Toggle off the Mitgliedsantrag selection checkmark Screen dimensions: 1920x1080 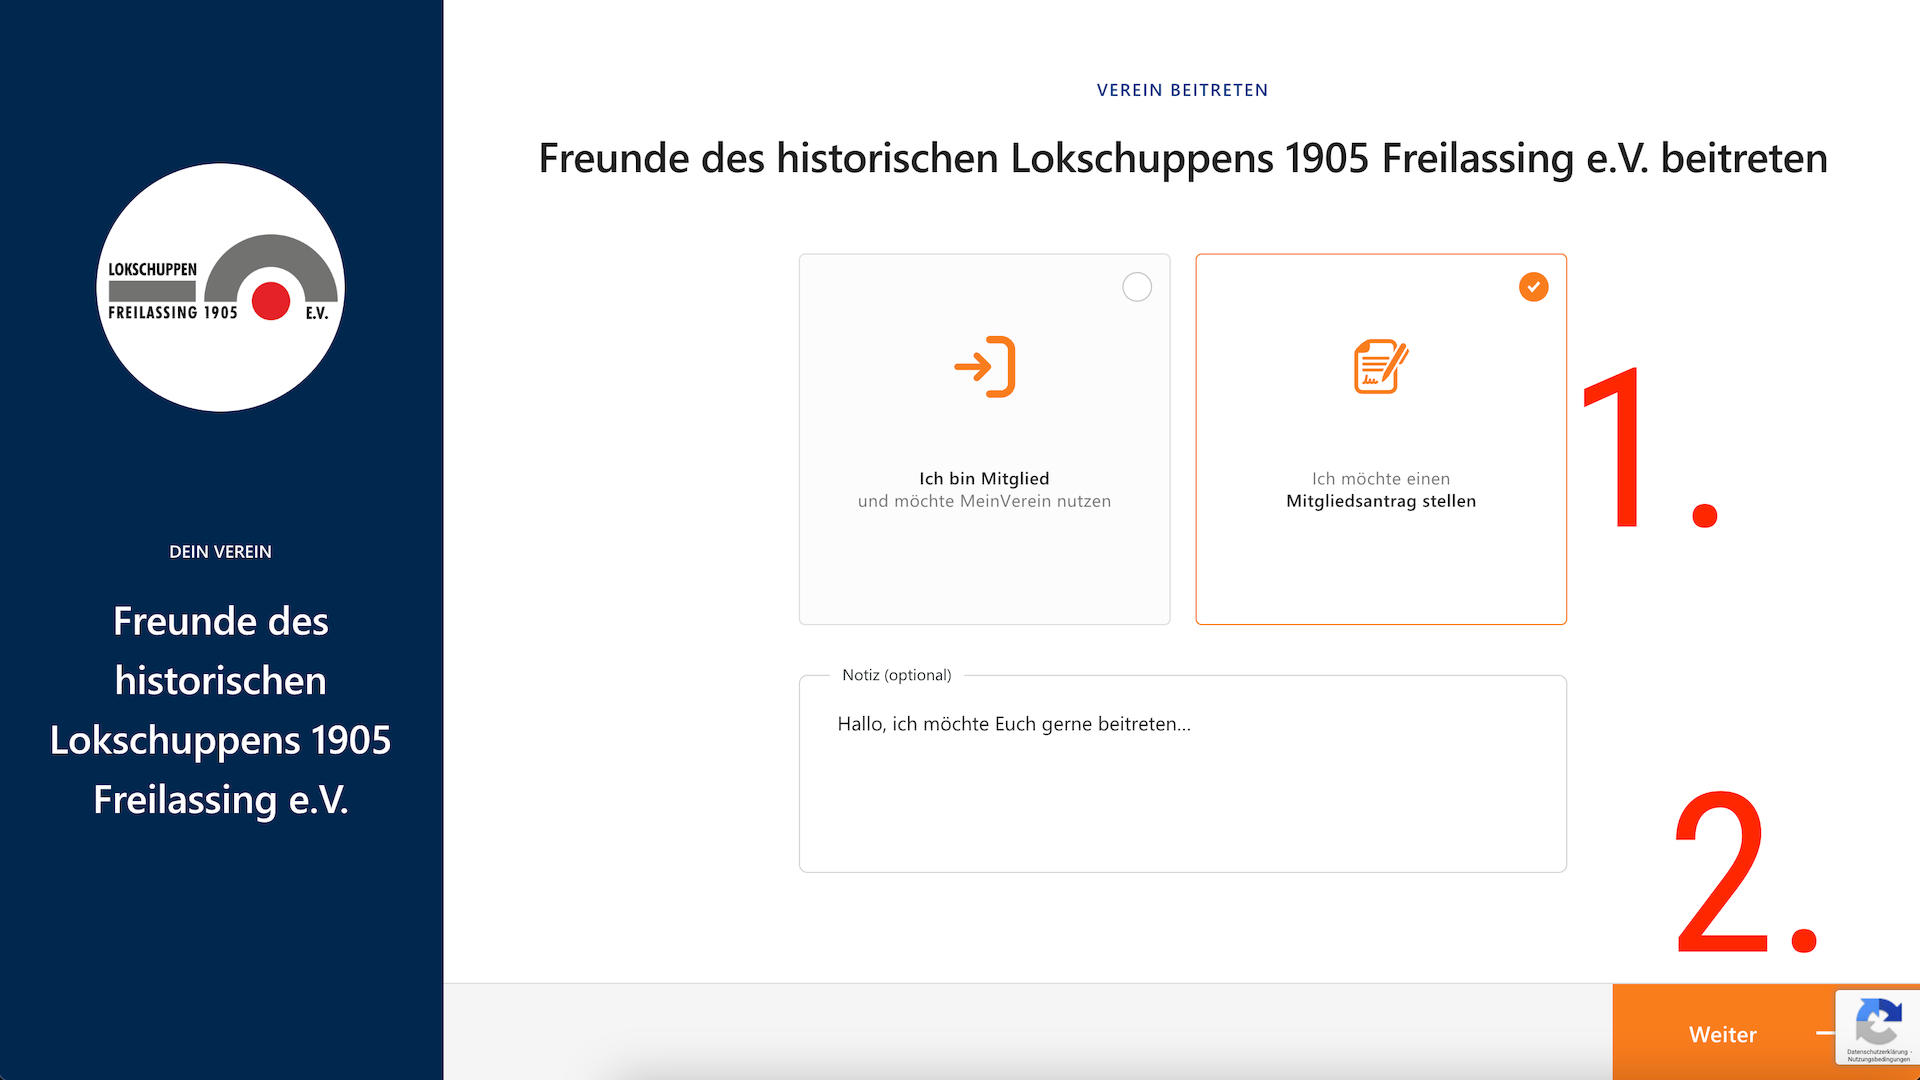pyautogui.click(x=1533, y=287)
